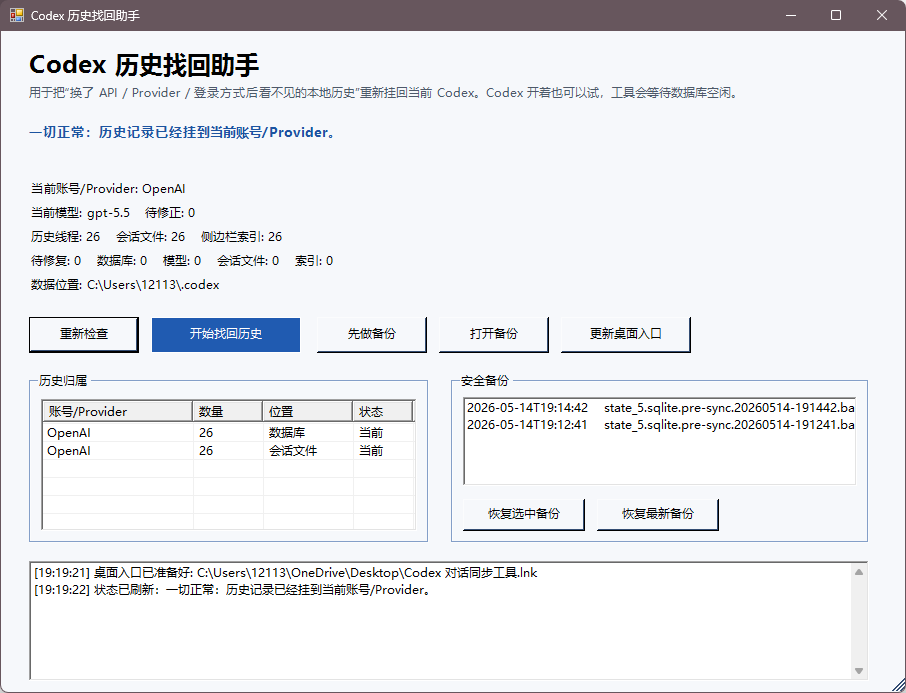Maximize the Codex 历史找回助手 window
This screenshot has width=906, height=693.
pos(836,15)
